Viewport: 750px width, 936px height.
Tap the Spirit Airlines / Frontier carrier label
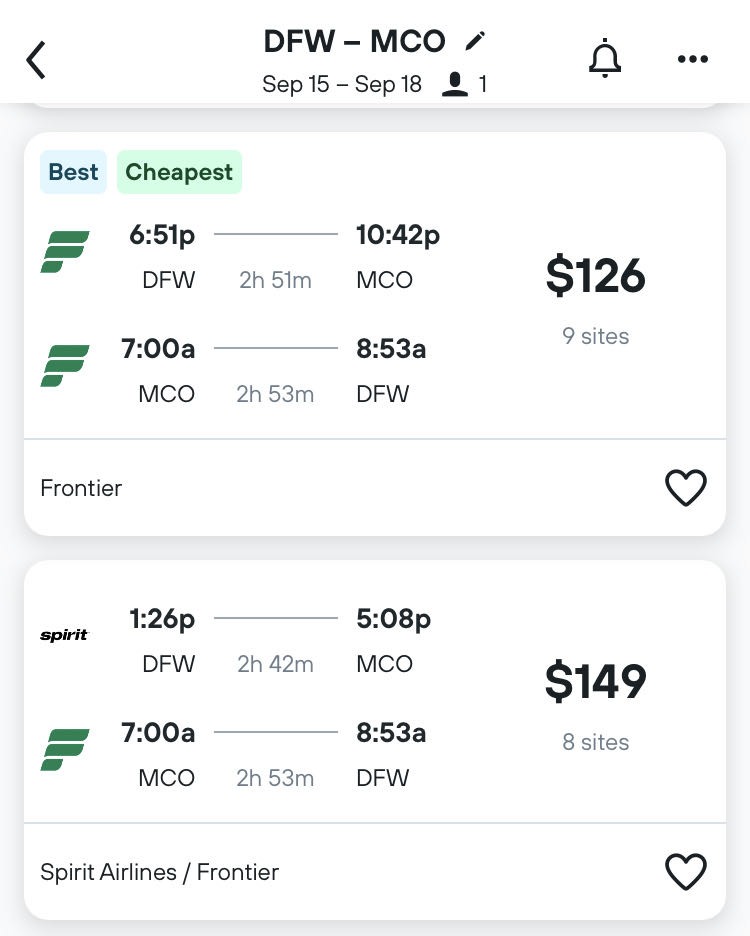pyautogui.click(x=160, y=872)
